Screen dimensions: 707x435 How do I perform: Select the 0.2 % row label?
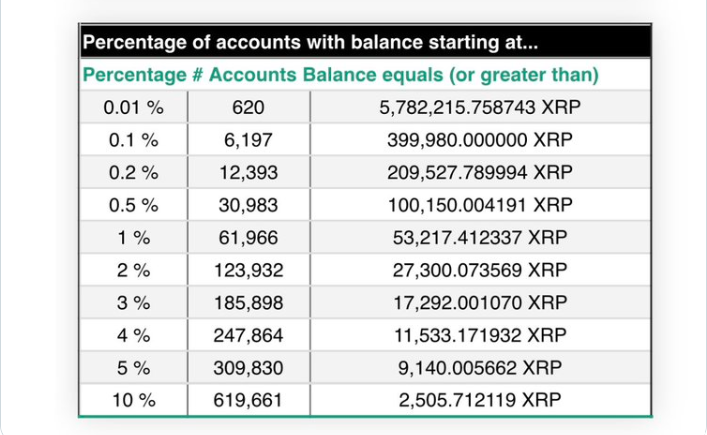pyautogui.click(x=131, y=172)
